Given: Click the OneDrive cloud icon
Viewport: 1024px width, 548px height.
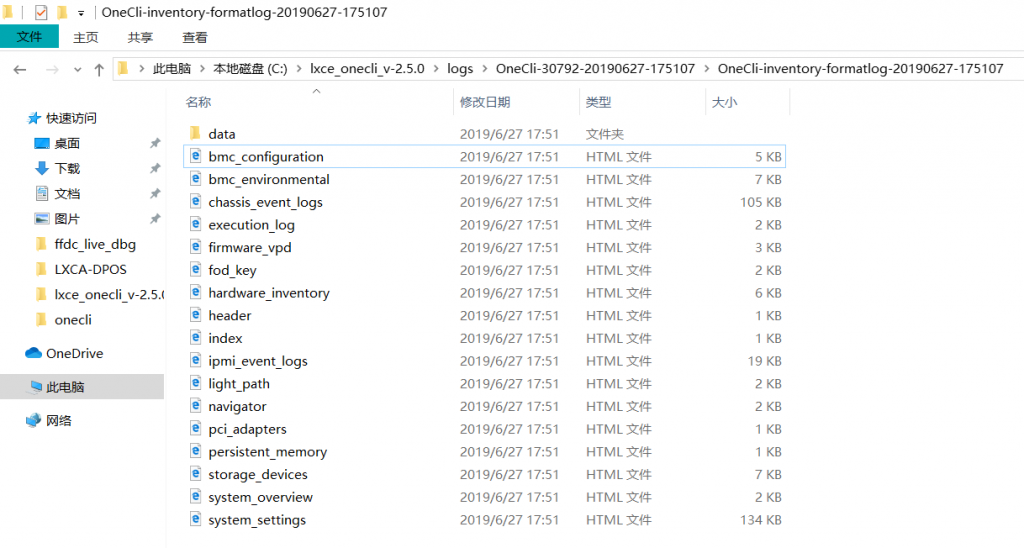Looking at the screenshot, I should click(x=33, y=353).
